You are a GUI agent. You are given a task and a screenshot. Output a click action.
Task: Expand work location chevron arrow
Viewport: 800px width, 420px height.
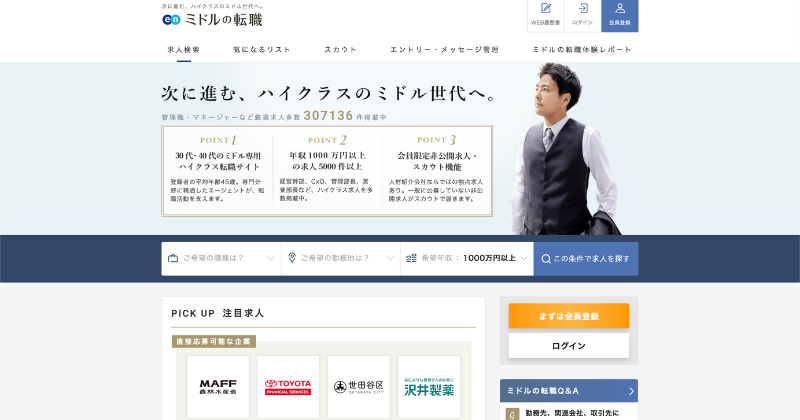click(390, 258)
